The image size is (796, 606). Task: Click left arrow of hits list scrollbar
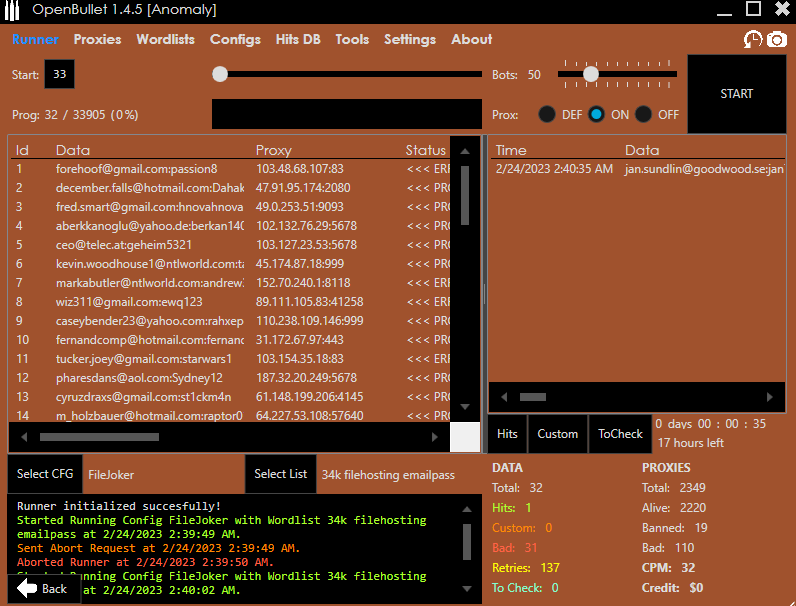(504, 397)
